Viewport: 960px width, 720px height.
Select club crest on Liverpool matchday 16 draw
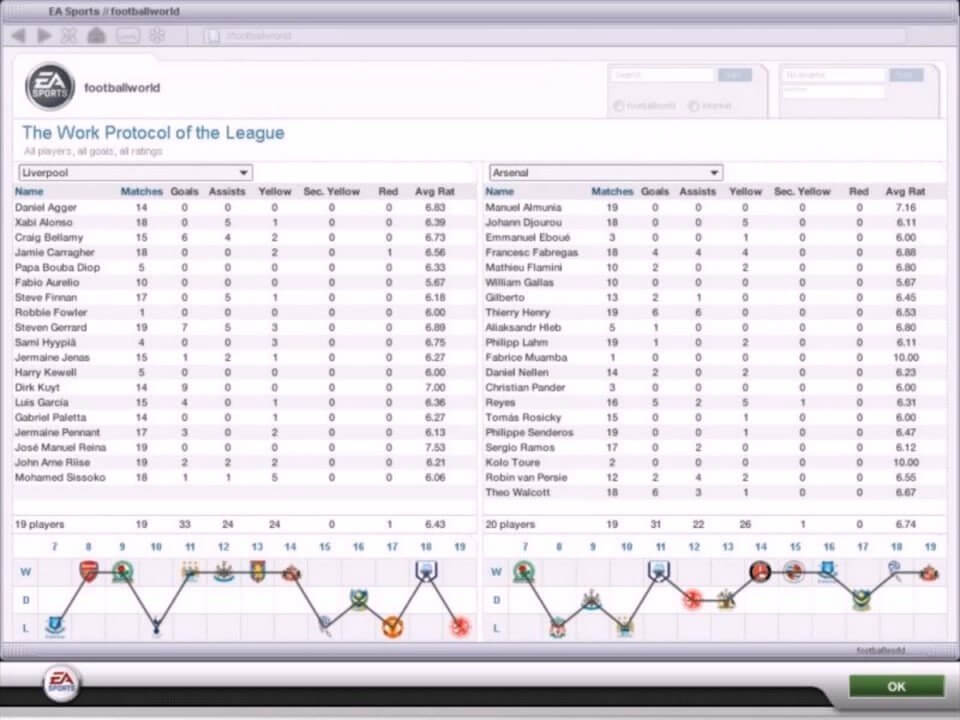[359, 599]
